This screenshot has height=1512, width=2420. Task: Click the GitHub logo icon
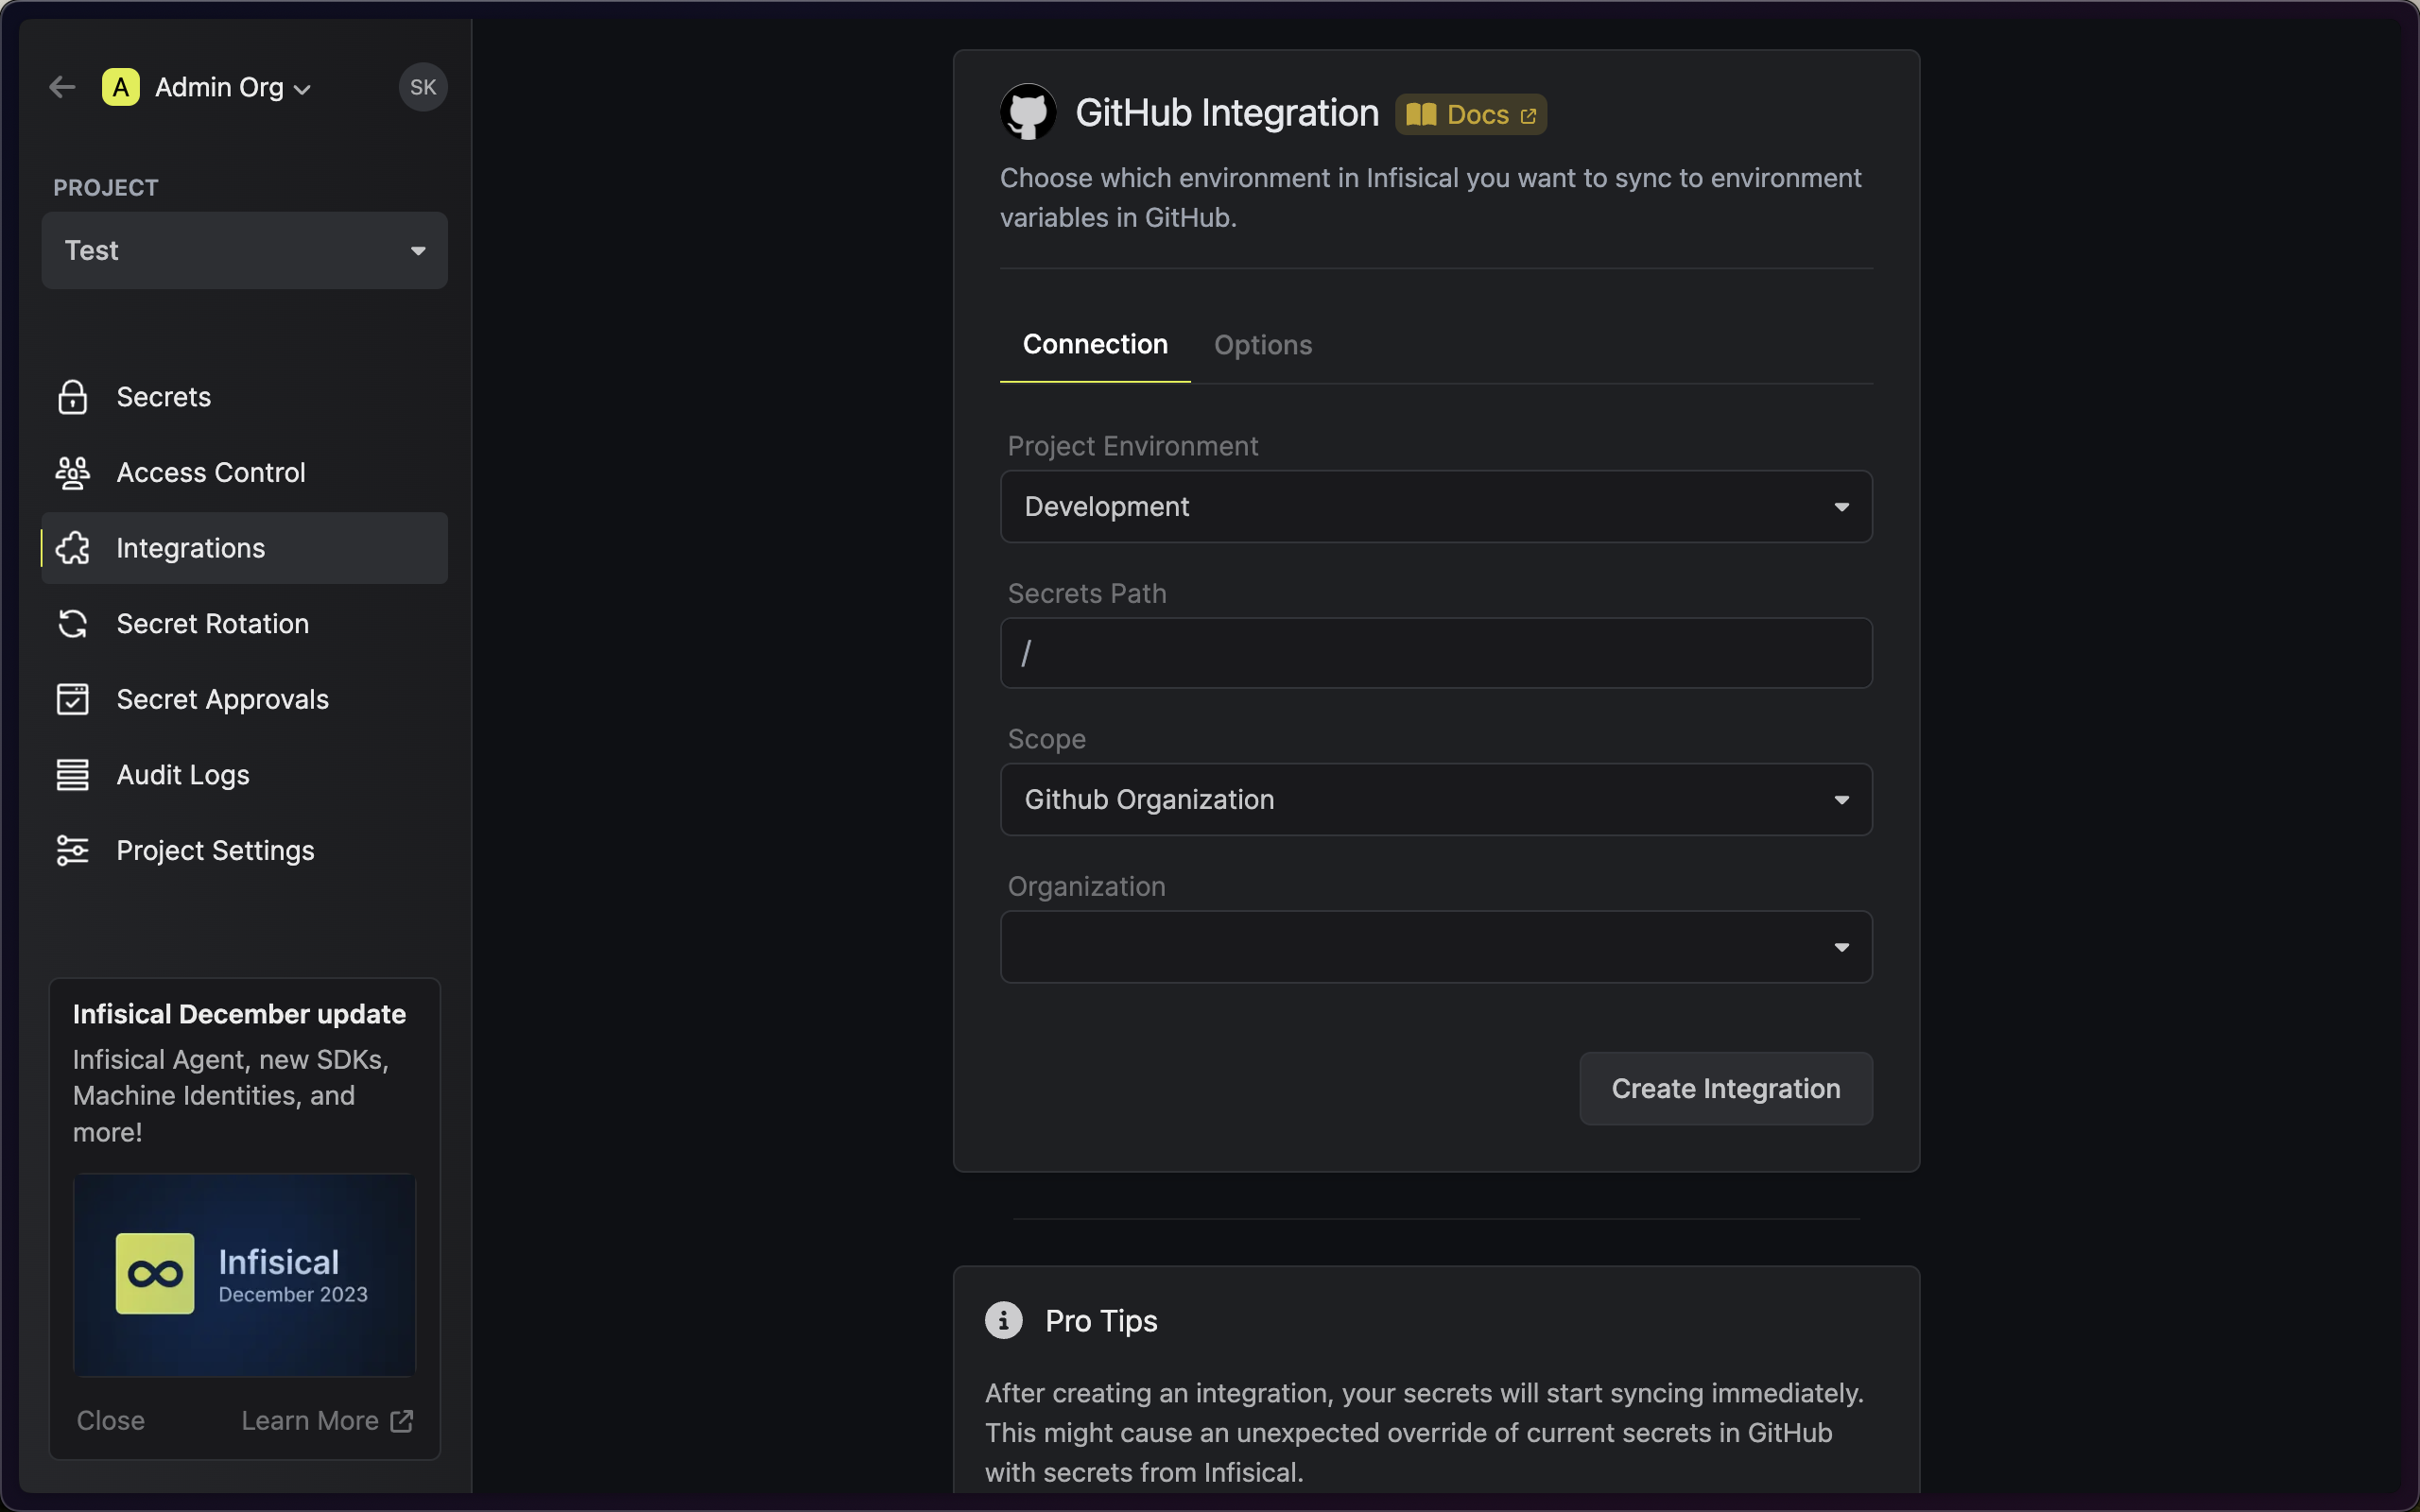(1028, 112)
